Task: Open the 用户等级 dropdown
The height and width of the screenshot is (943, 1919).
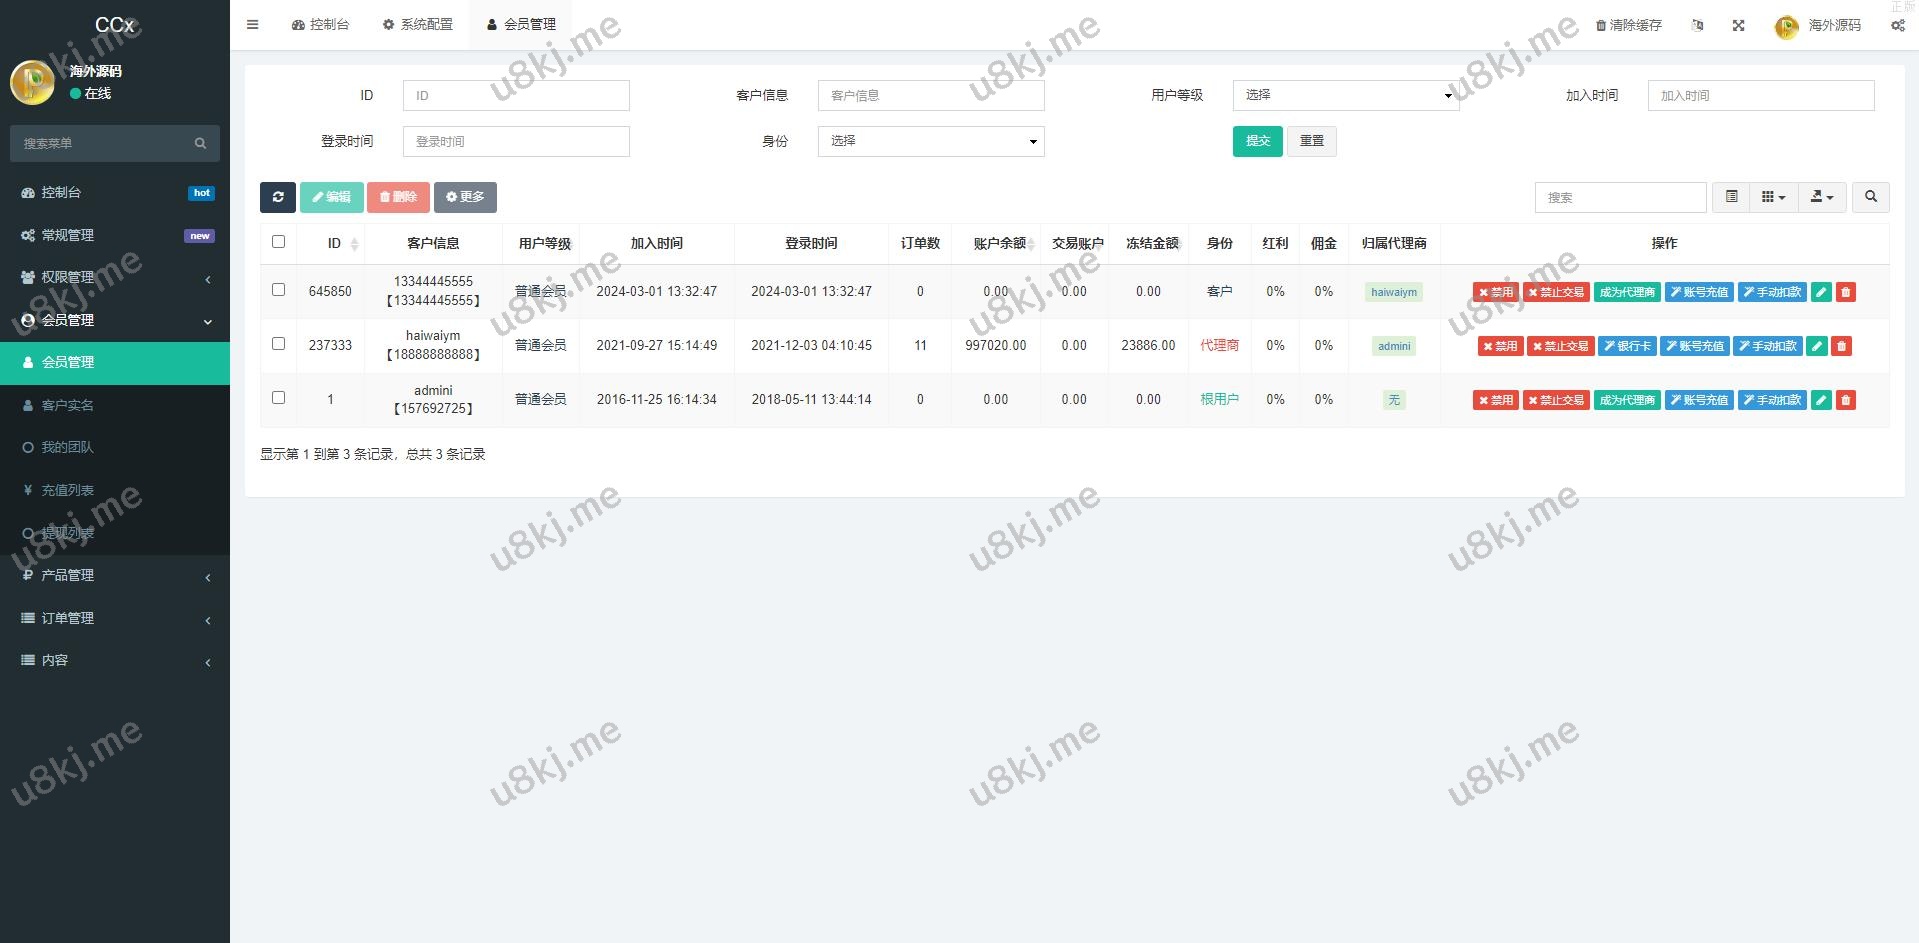Action: [1345, 95]
